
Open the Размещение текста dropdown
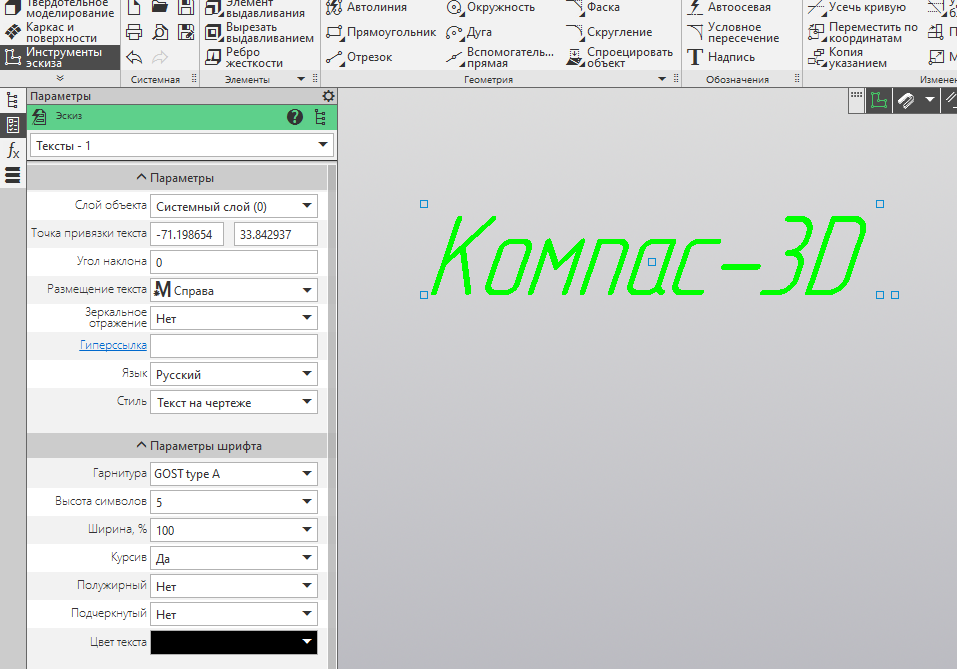(x=234, y=291)
